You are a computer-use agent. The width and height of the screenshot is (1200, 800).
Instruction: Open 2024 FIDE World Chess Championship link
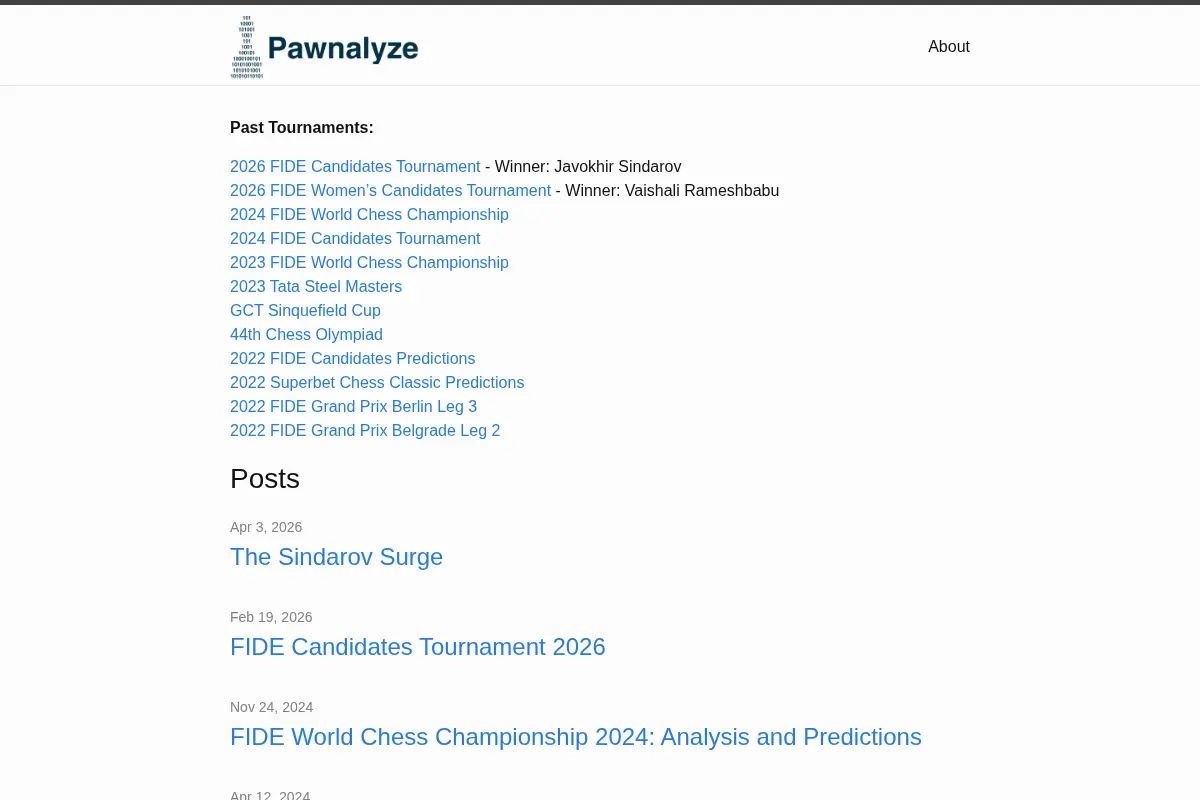(x=369, y=215)
